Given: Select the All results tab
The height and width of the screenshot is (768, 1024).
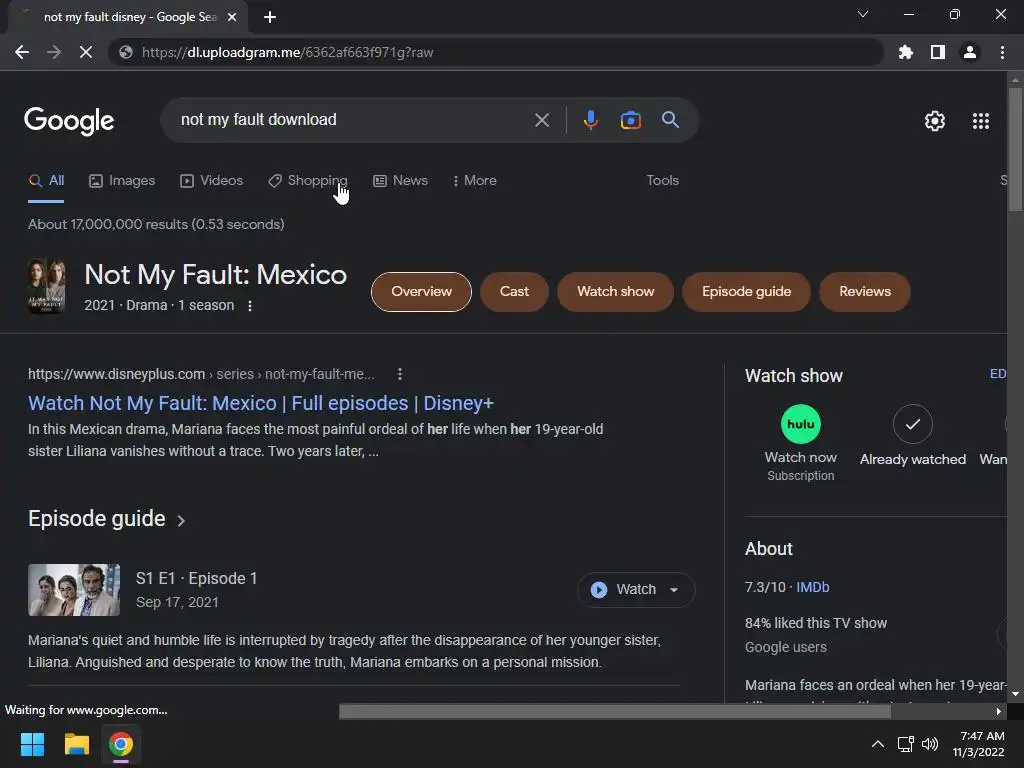Looking at the screenshot, I should 46,181.
